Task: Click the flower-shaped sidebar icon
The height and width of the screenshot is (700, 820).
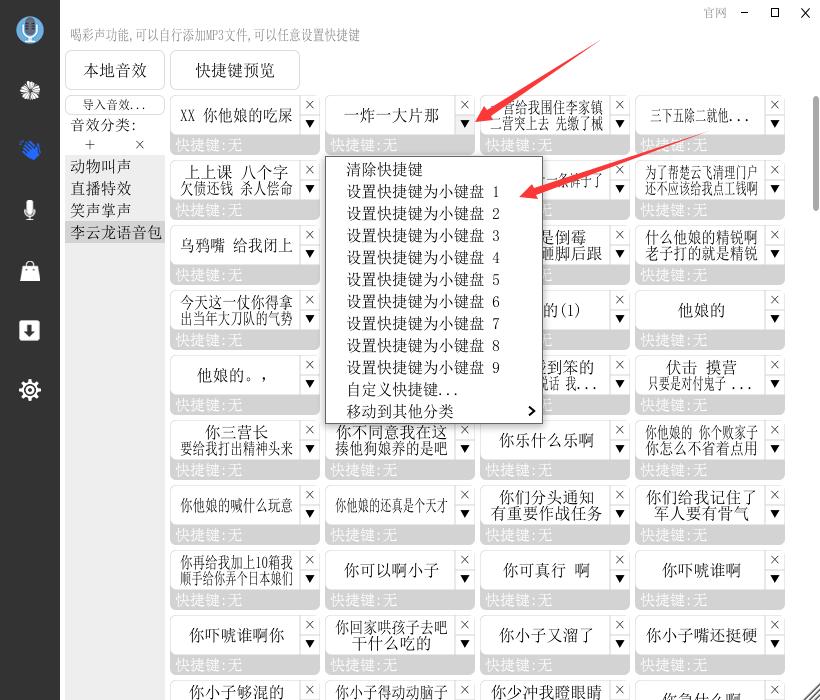Action: pyautogui.click(x=30, y=90)
